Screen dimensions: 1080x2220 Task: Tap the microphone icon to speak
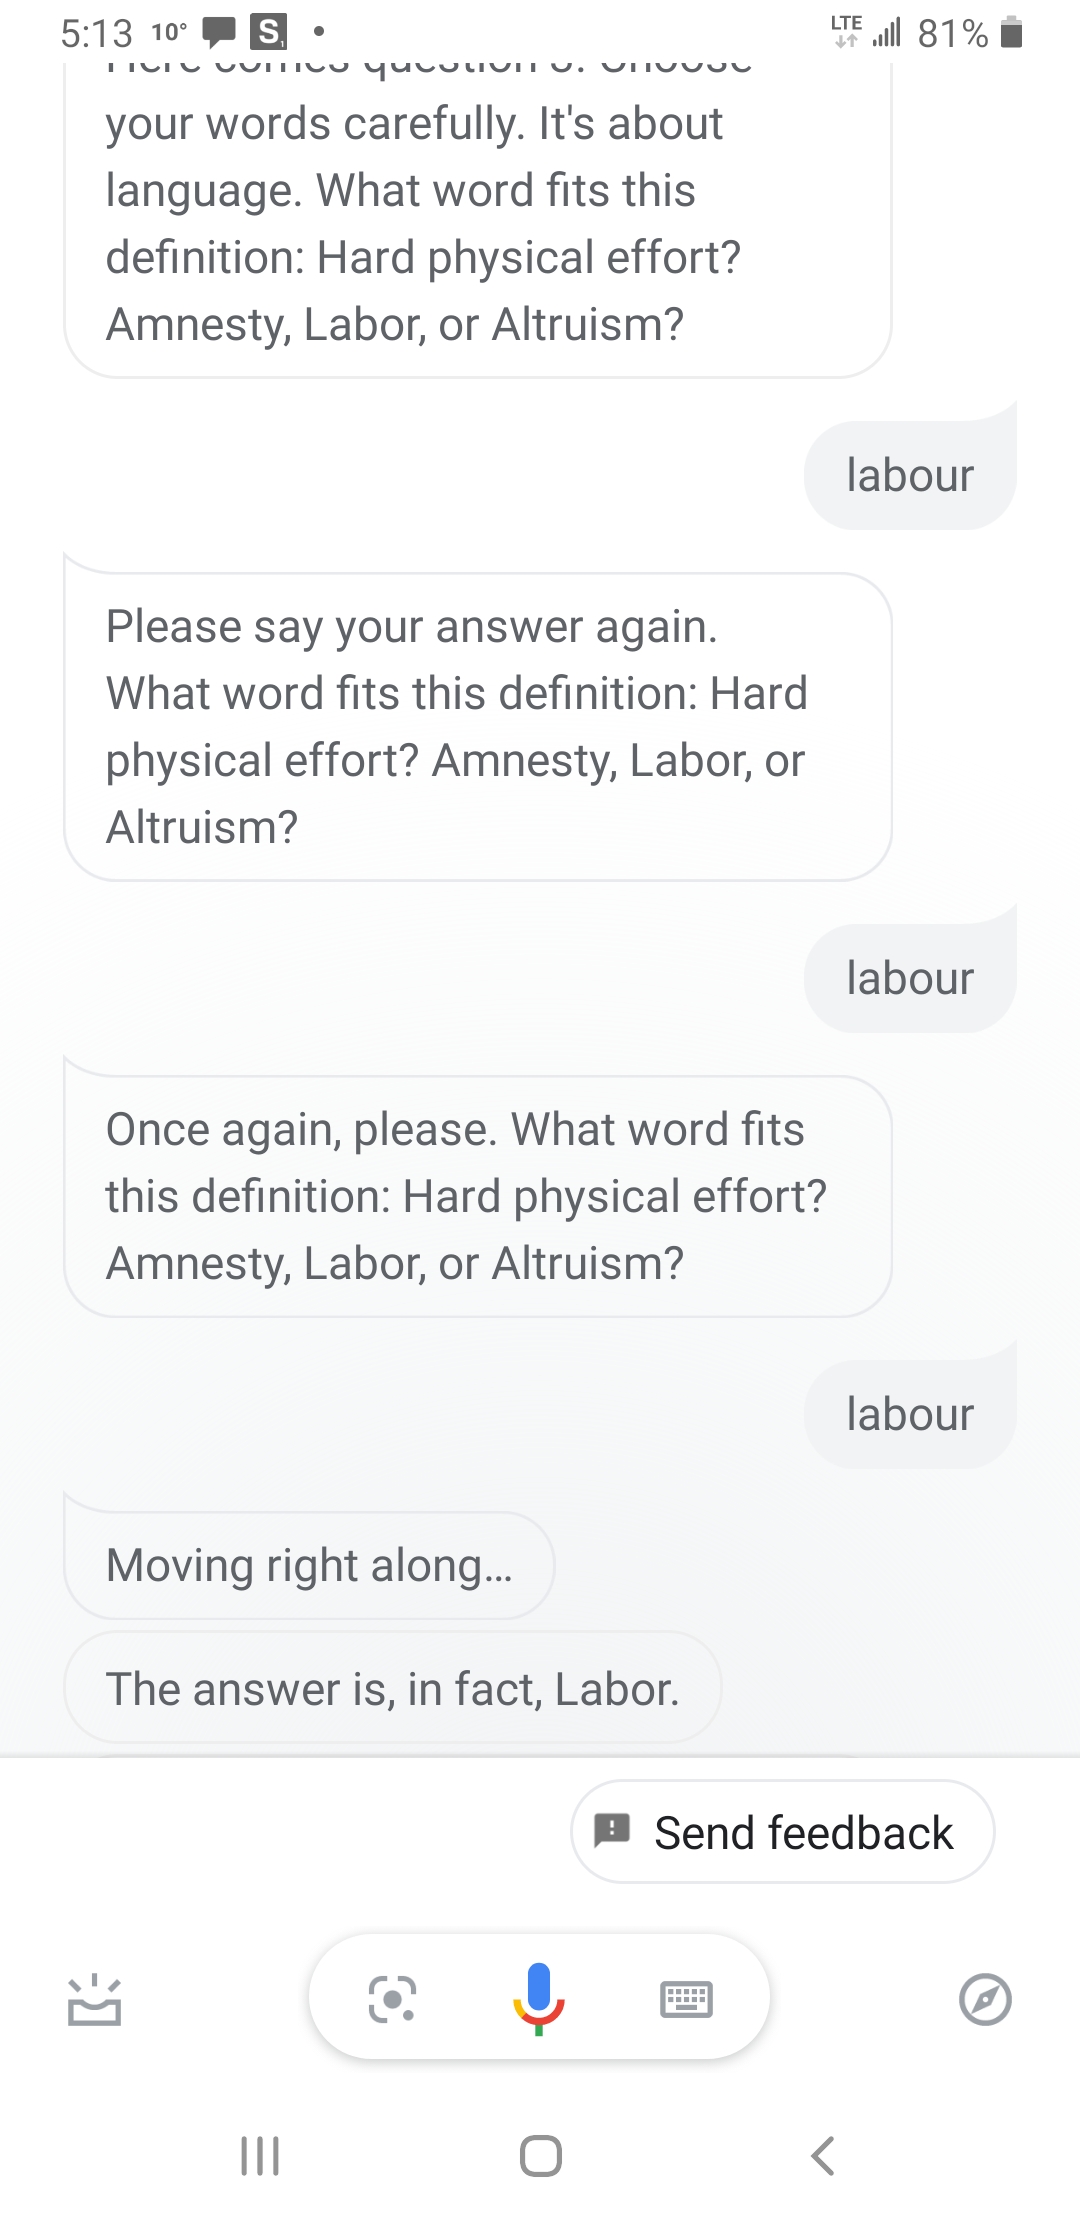pos(539,1998)
